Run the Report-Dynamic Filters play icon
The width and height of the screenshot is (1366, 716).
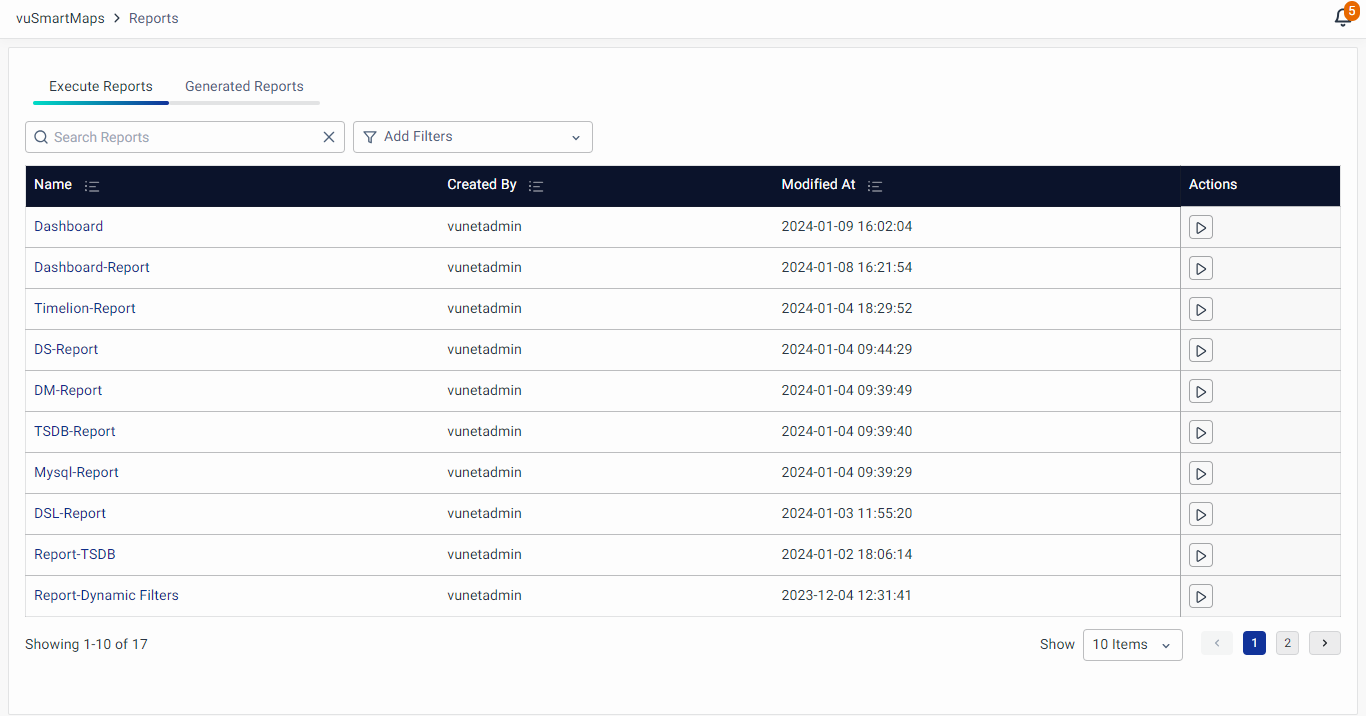click(x=1201, y=597)
